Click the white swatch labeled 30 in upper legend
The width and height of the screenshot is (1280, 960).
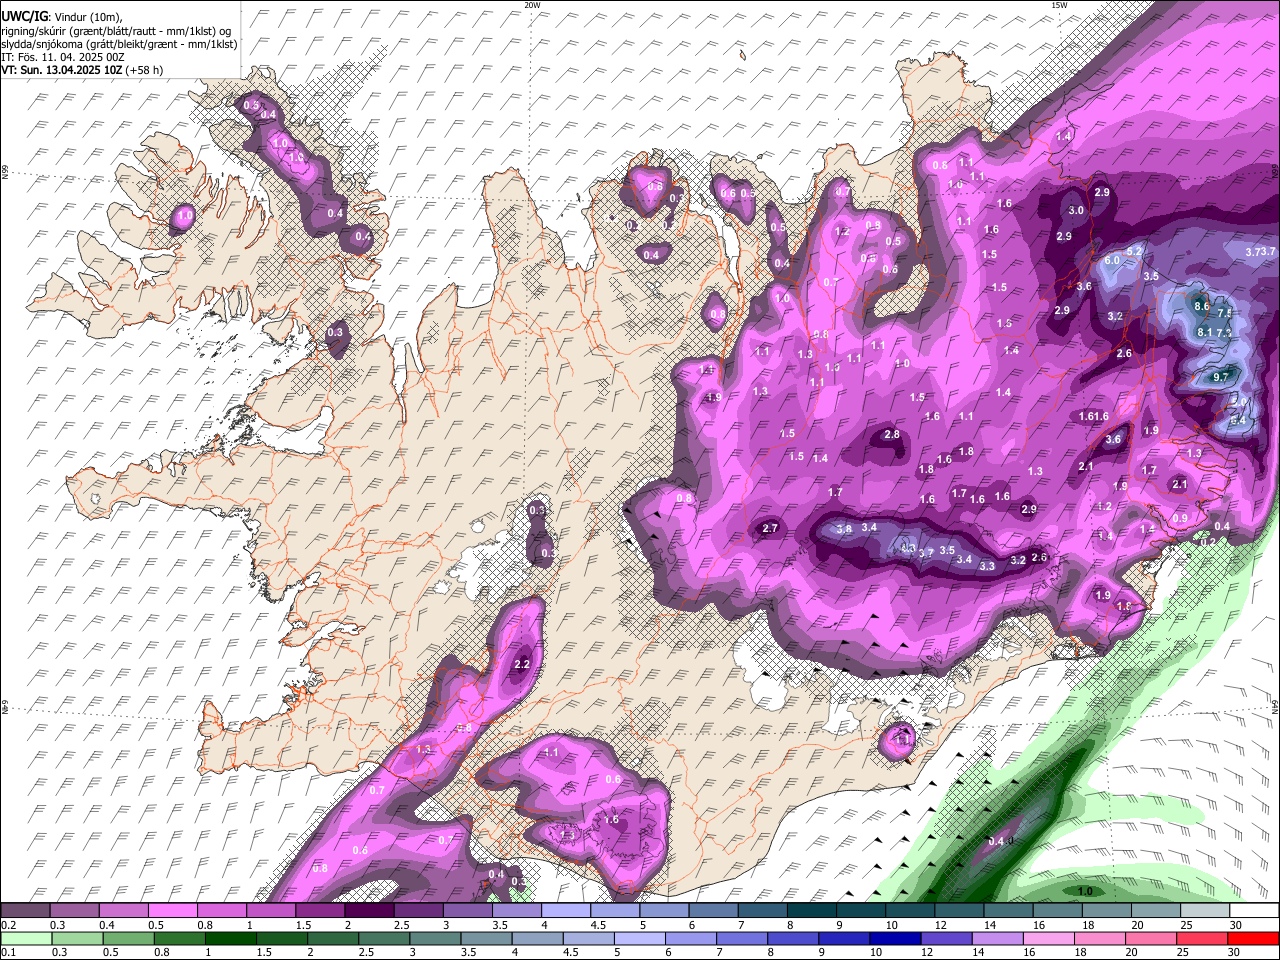click(1254, 911)
